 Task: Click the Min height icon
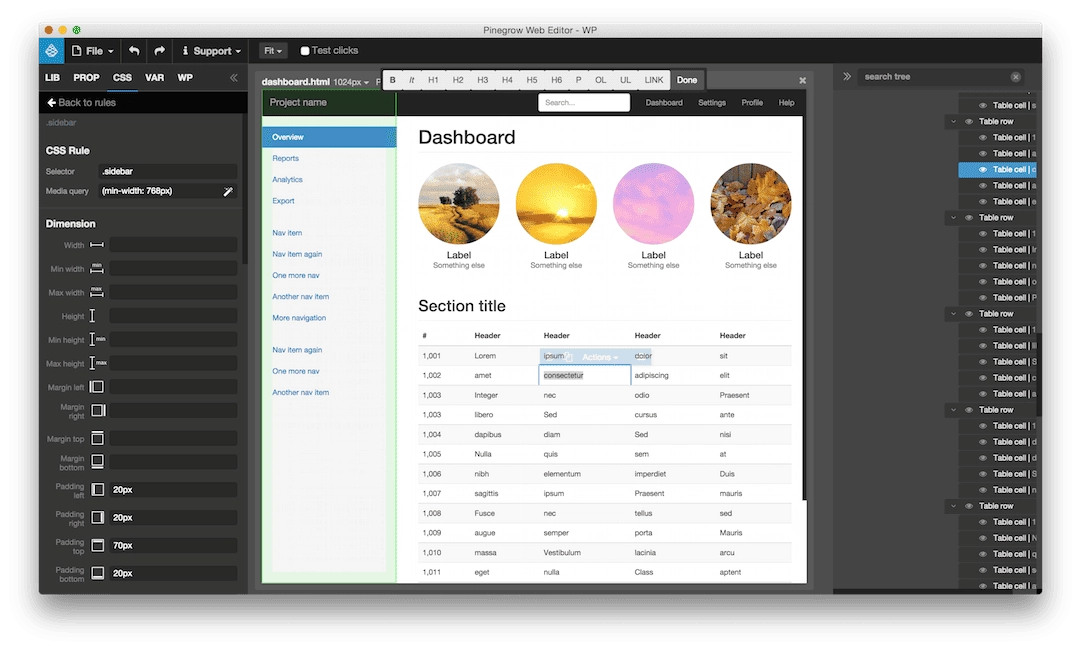pyautogui.click(x=97, y=339)
